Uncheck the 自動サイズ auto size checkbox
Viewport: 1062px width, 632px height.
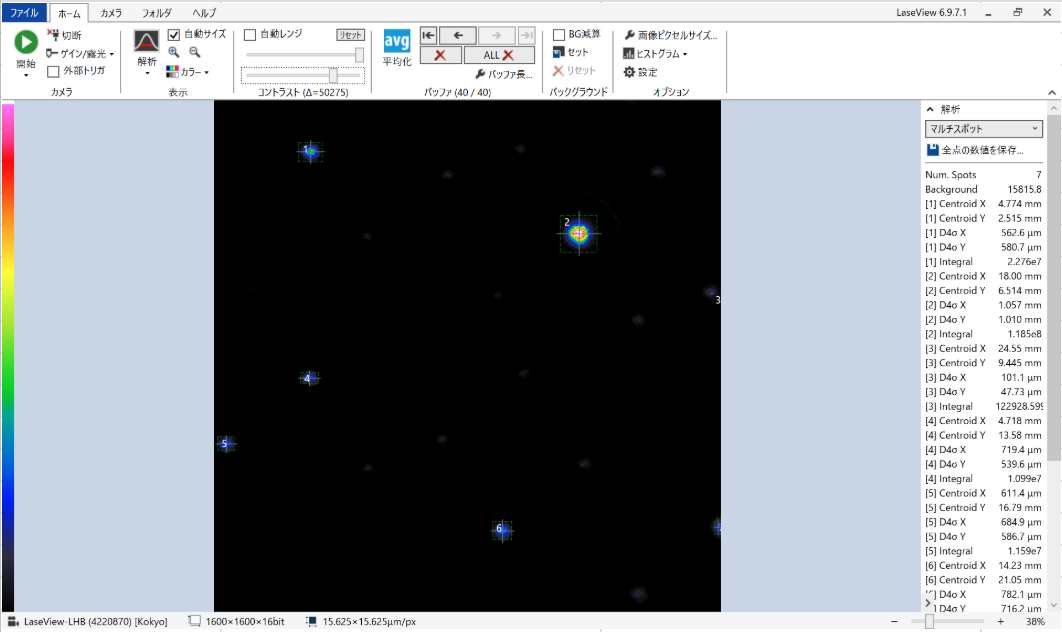pos(174,34)
